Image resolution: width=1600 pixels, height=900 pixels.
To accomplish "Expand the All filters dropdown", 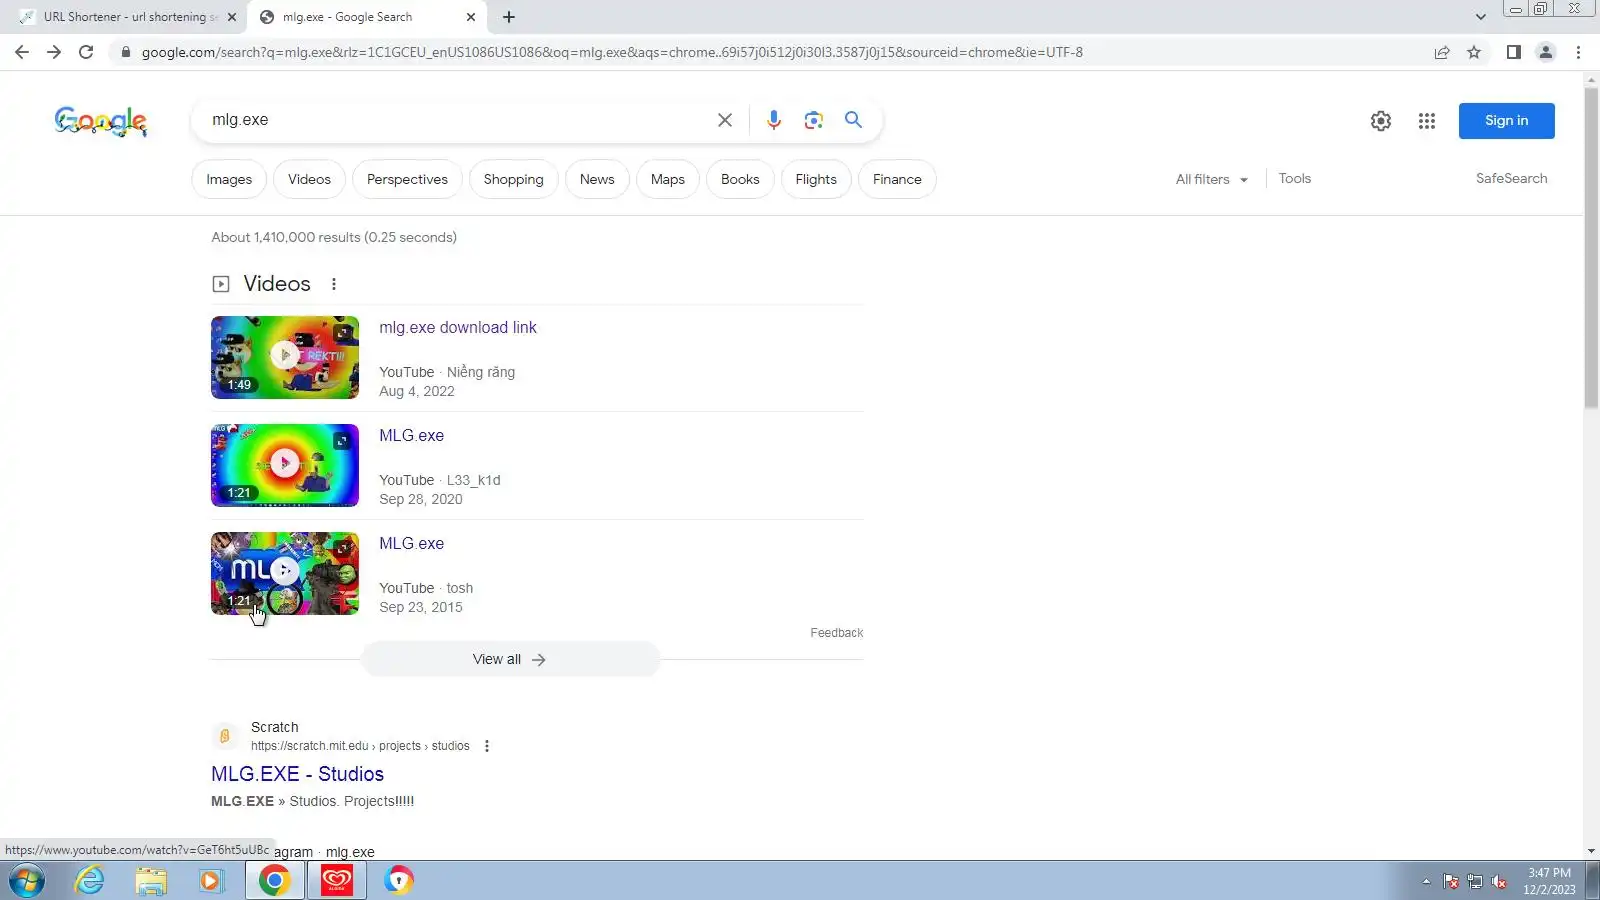I will pyautogui.click(x=1212, y=179).
